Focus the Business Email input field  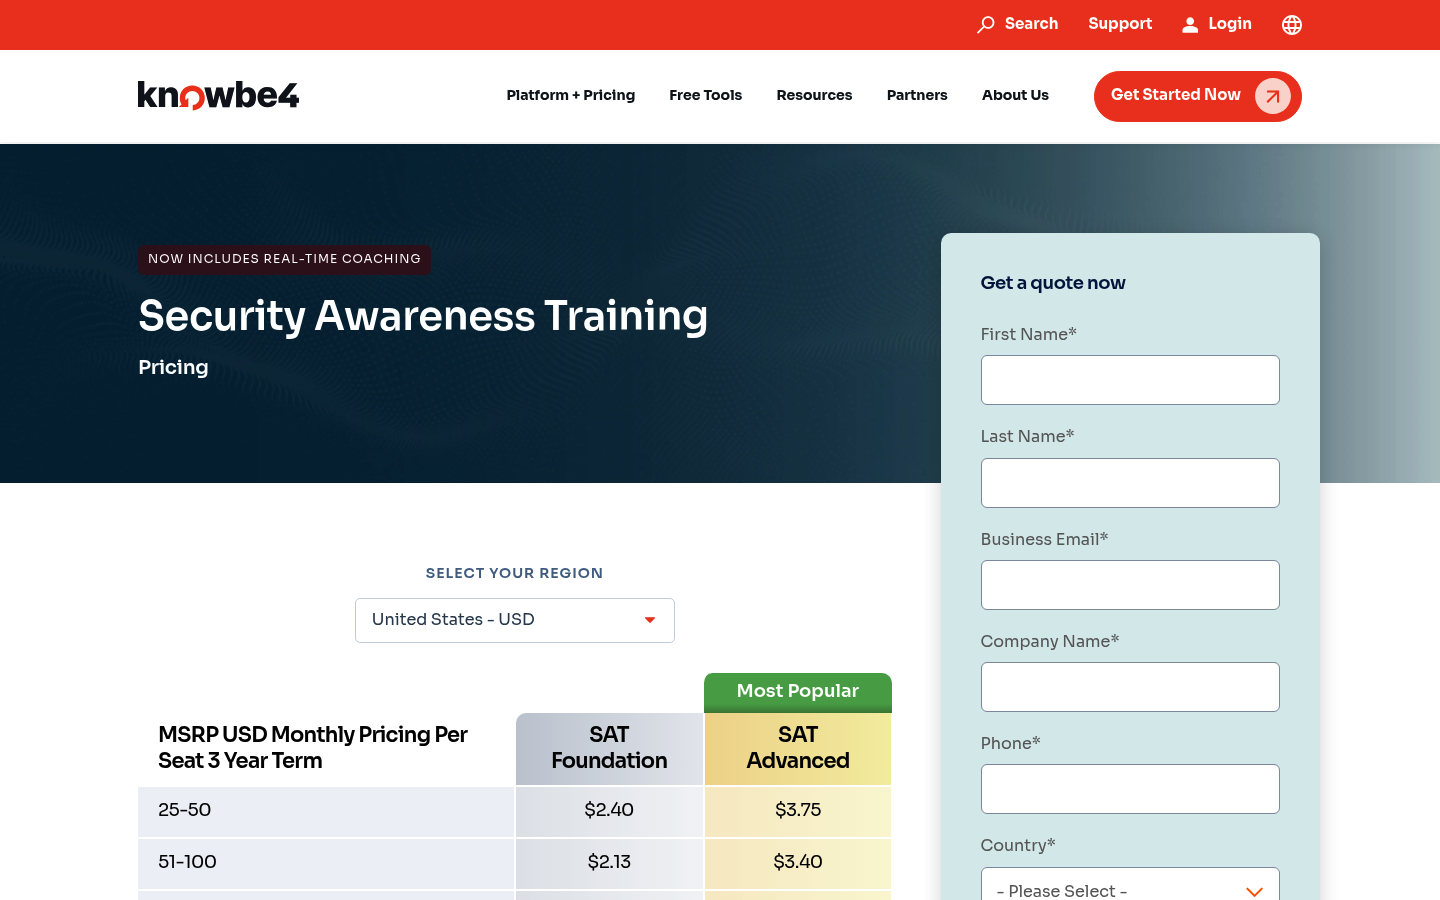pos(1130,585)
